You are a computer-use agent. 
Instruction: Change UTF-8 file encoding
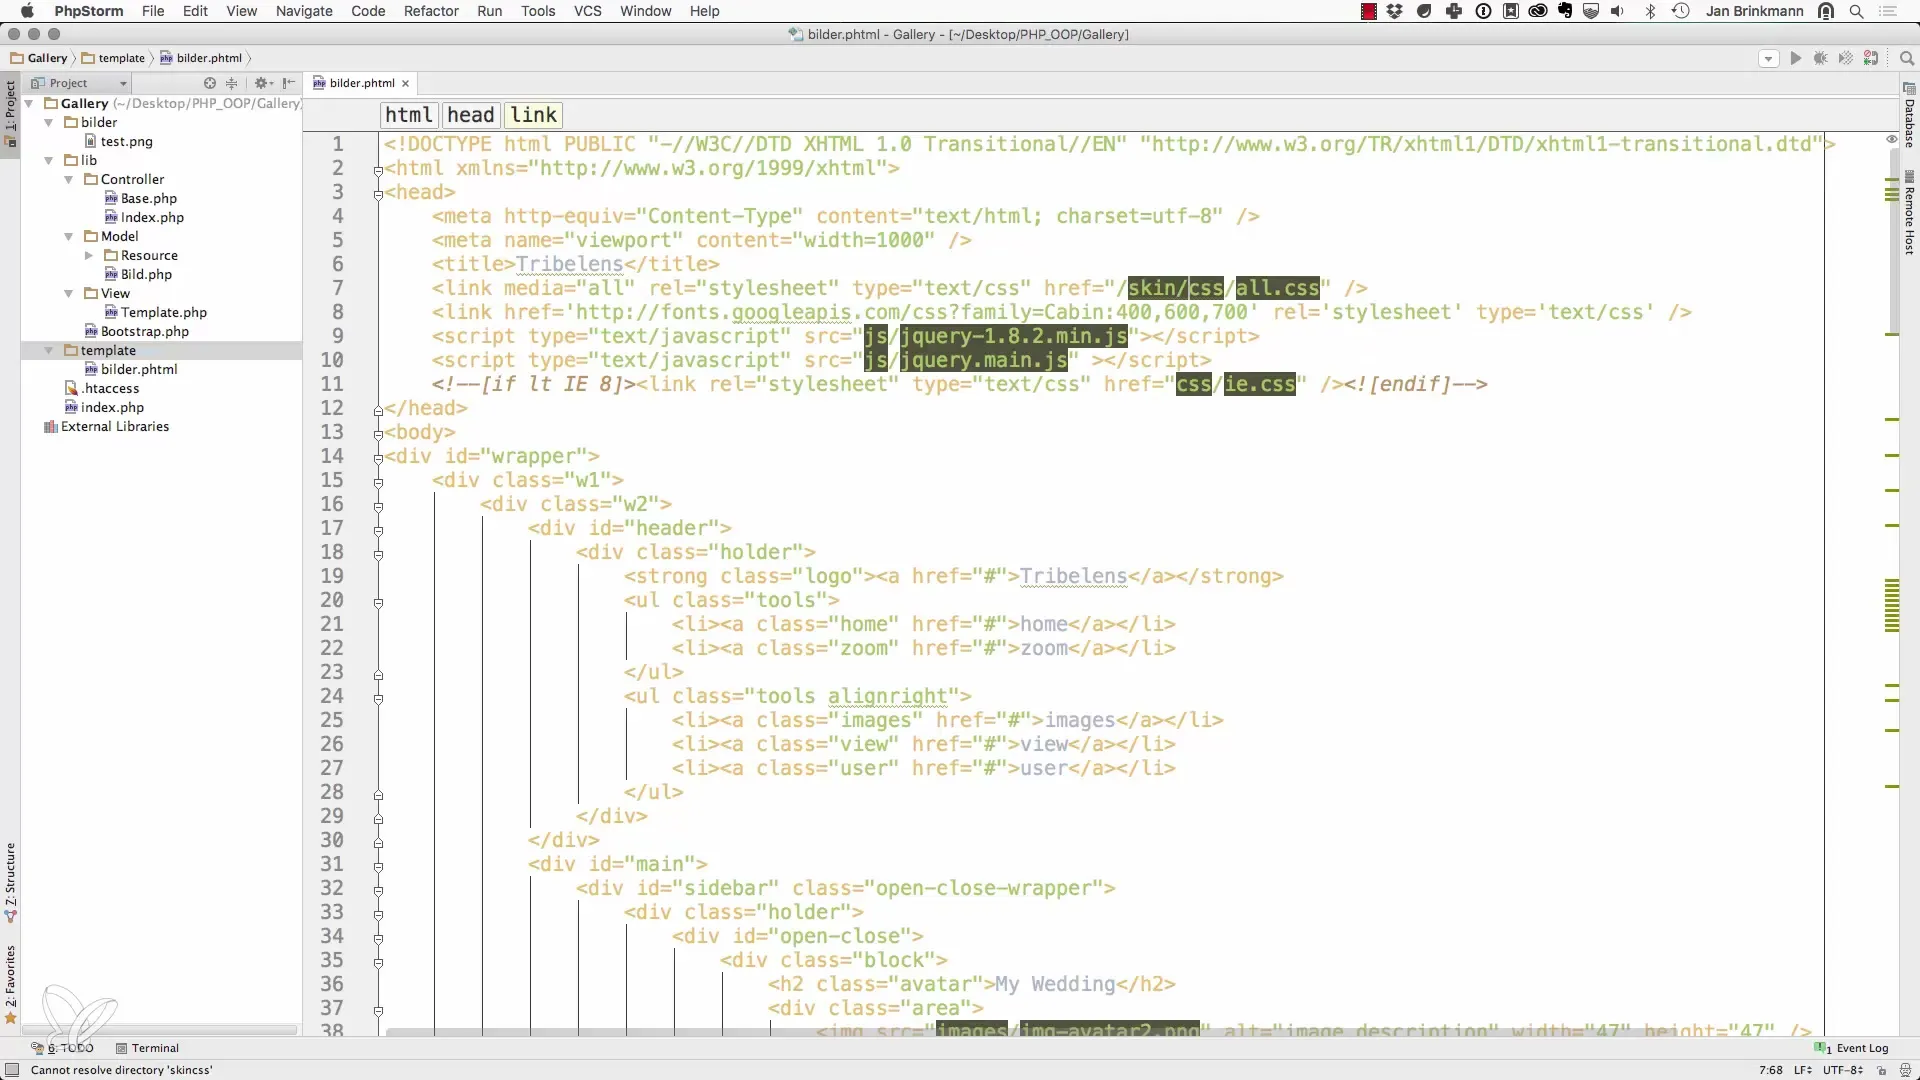[1842, 1070]
